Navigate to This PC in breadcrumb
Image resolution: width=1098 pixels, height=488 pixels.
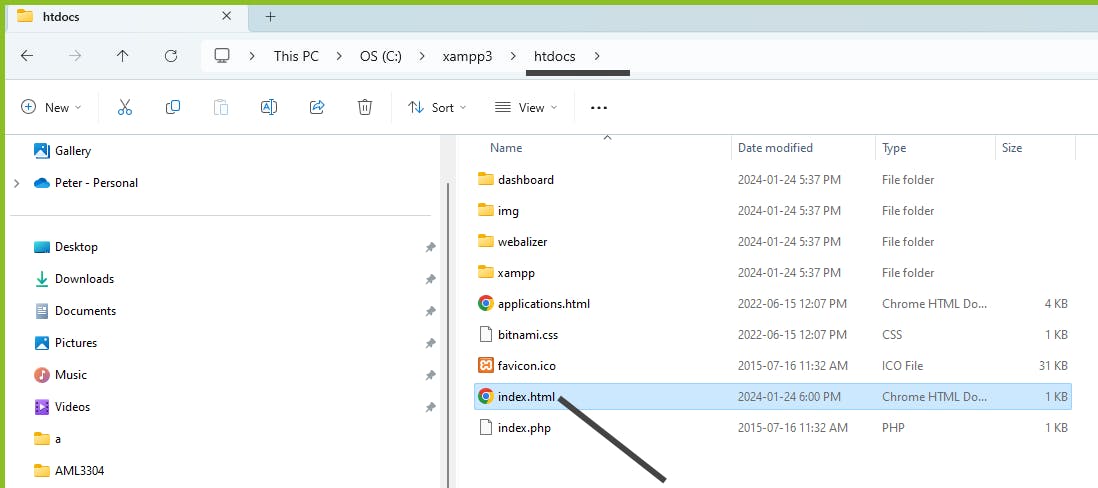pyautogui.click(x=296, y=56)
